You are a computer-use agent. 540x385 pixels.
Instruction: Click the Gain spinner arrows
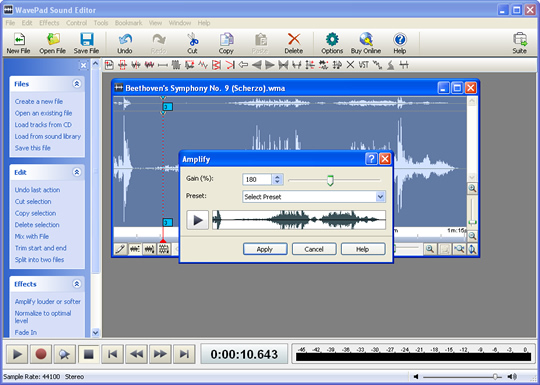(x=277, y=179)
